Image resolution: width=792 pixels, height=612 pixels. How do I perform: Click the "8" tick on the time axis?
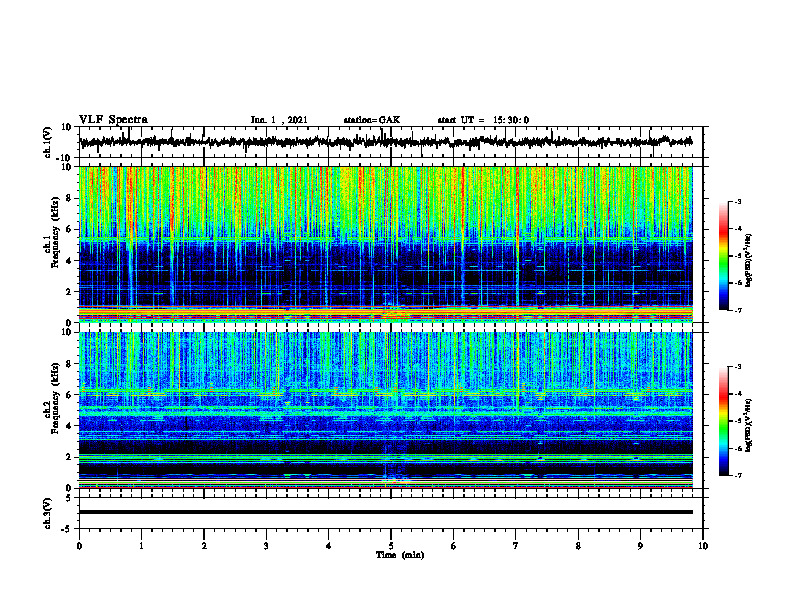(x=578, y=546)
